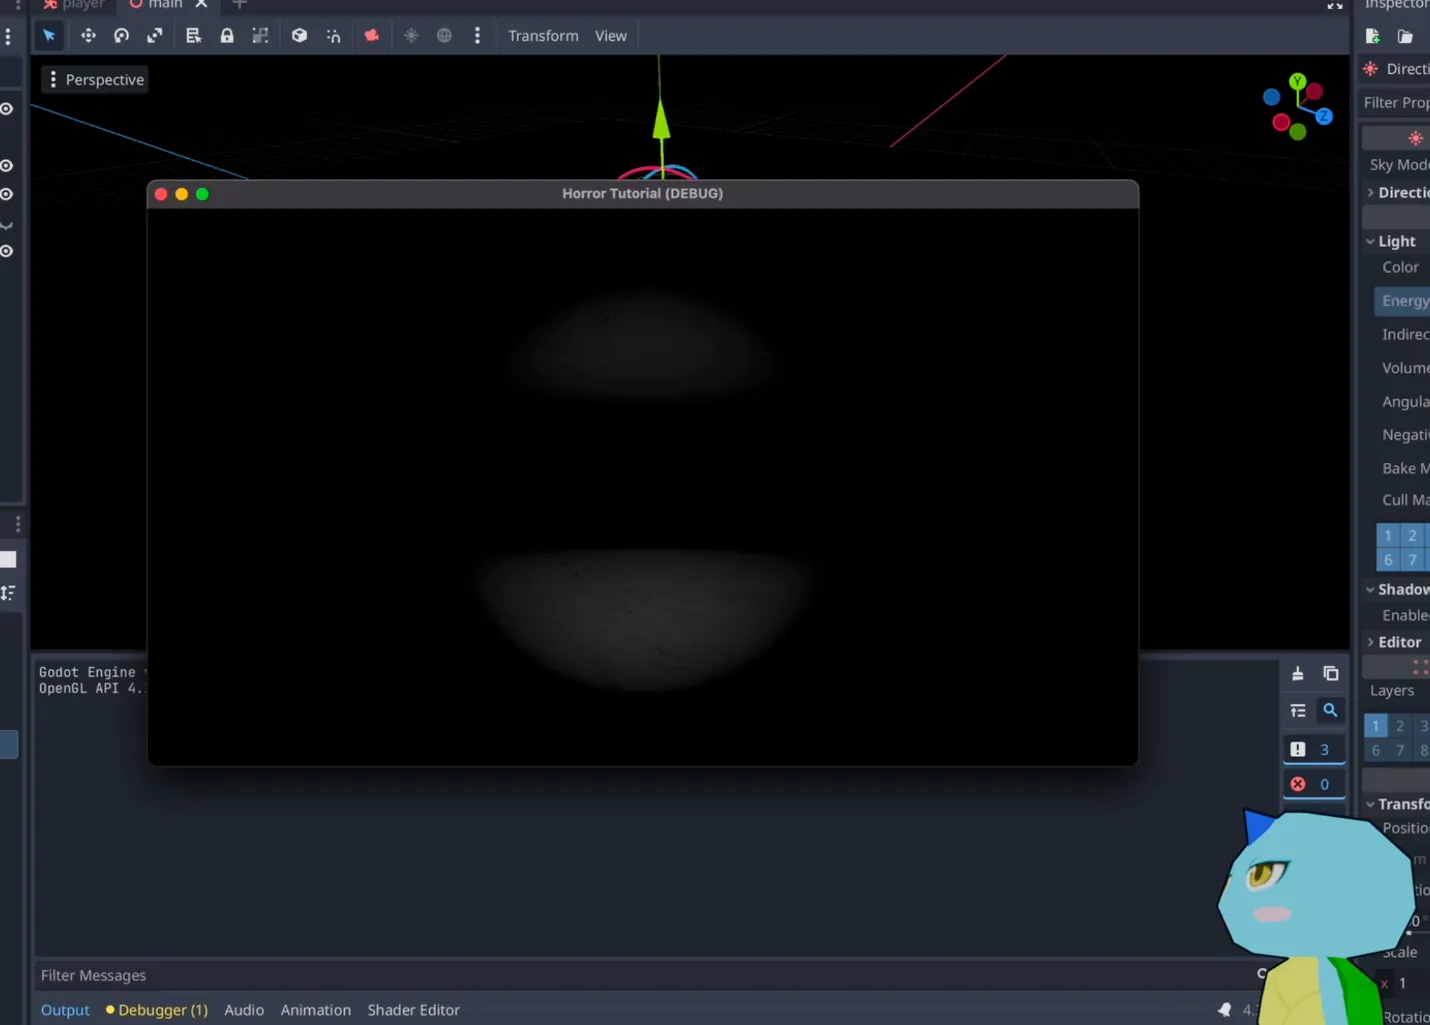Screen dimensions: 1430x1025
Task: Lock the selected node with padlock icon
Action: coord(227,36)
